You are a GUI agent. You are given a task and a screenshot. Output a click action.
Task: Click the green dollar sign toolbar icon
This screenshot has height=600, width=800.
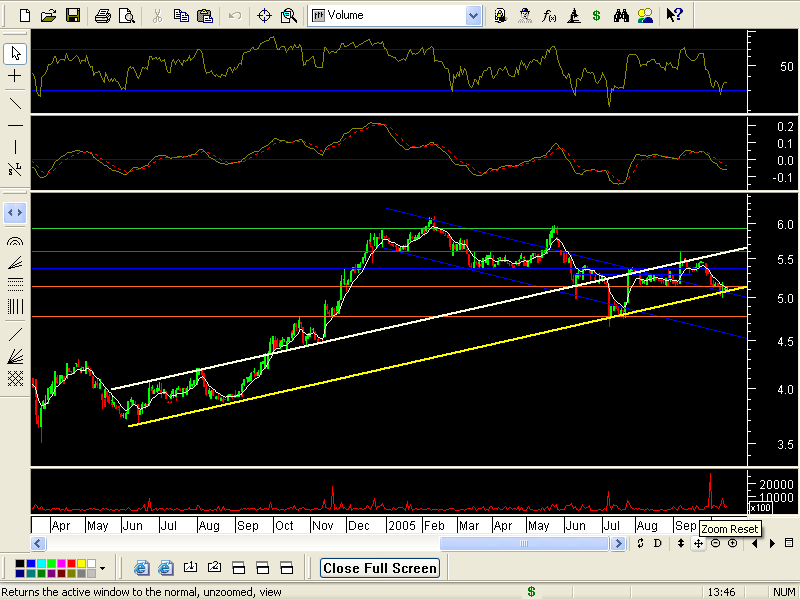pos(597,15)
